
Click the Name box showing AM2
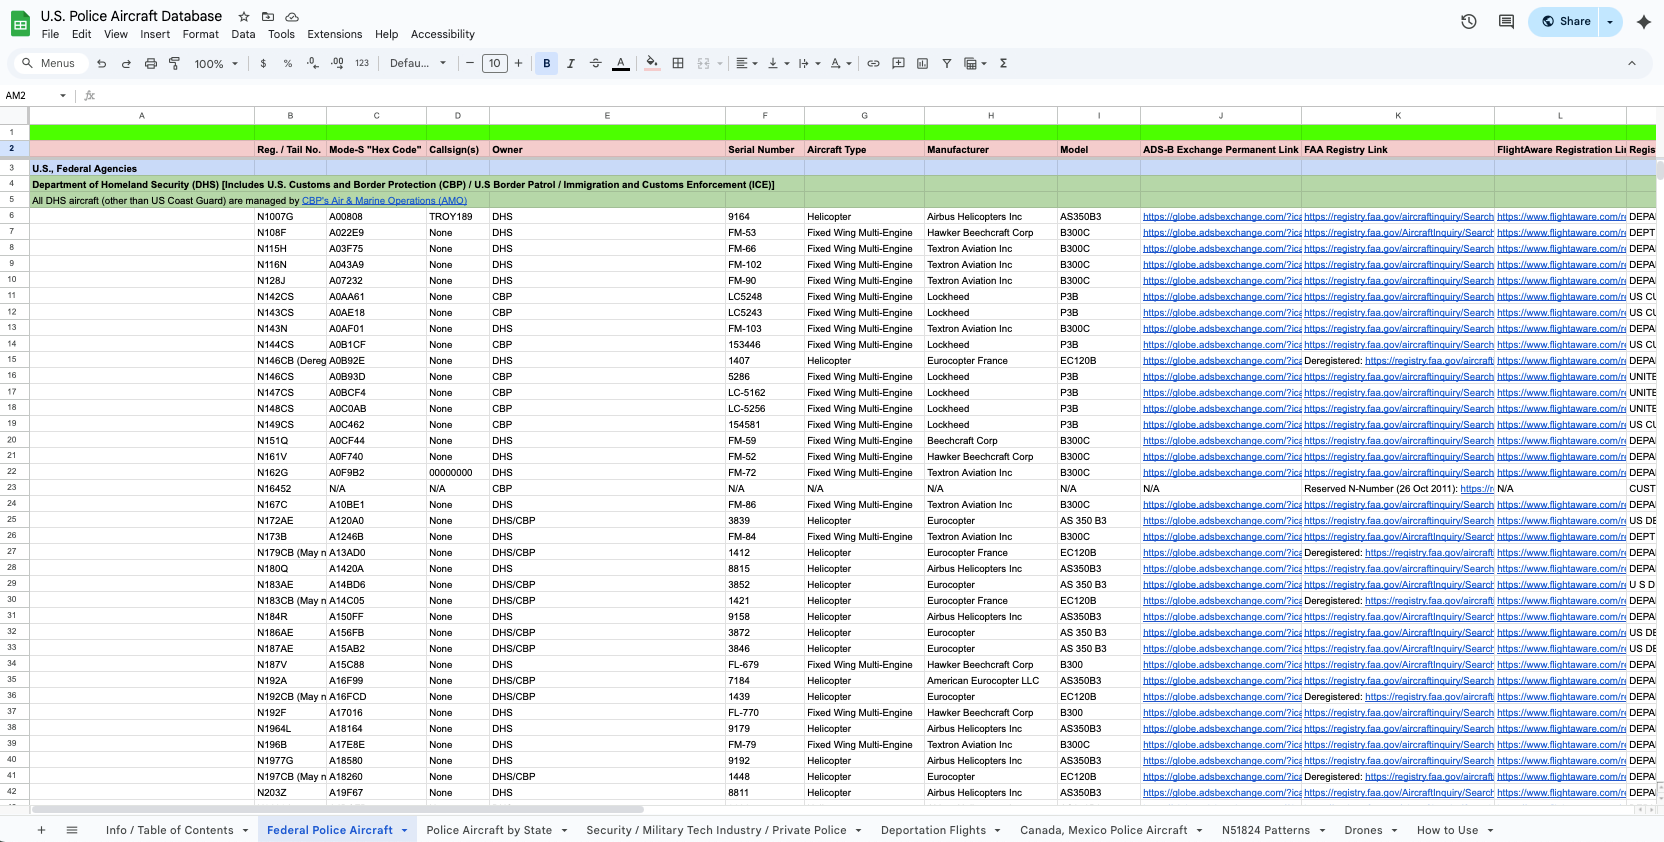pos(36,96)
